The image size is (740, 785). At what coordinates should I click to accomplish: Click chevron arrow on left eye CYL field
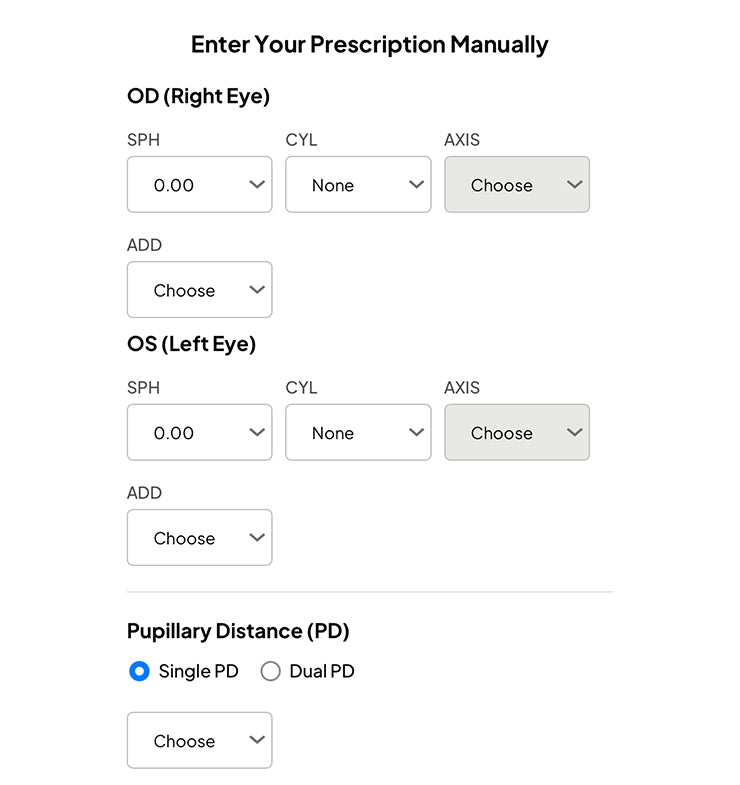(416, 432)
